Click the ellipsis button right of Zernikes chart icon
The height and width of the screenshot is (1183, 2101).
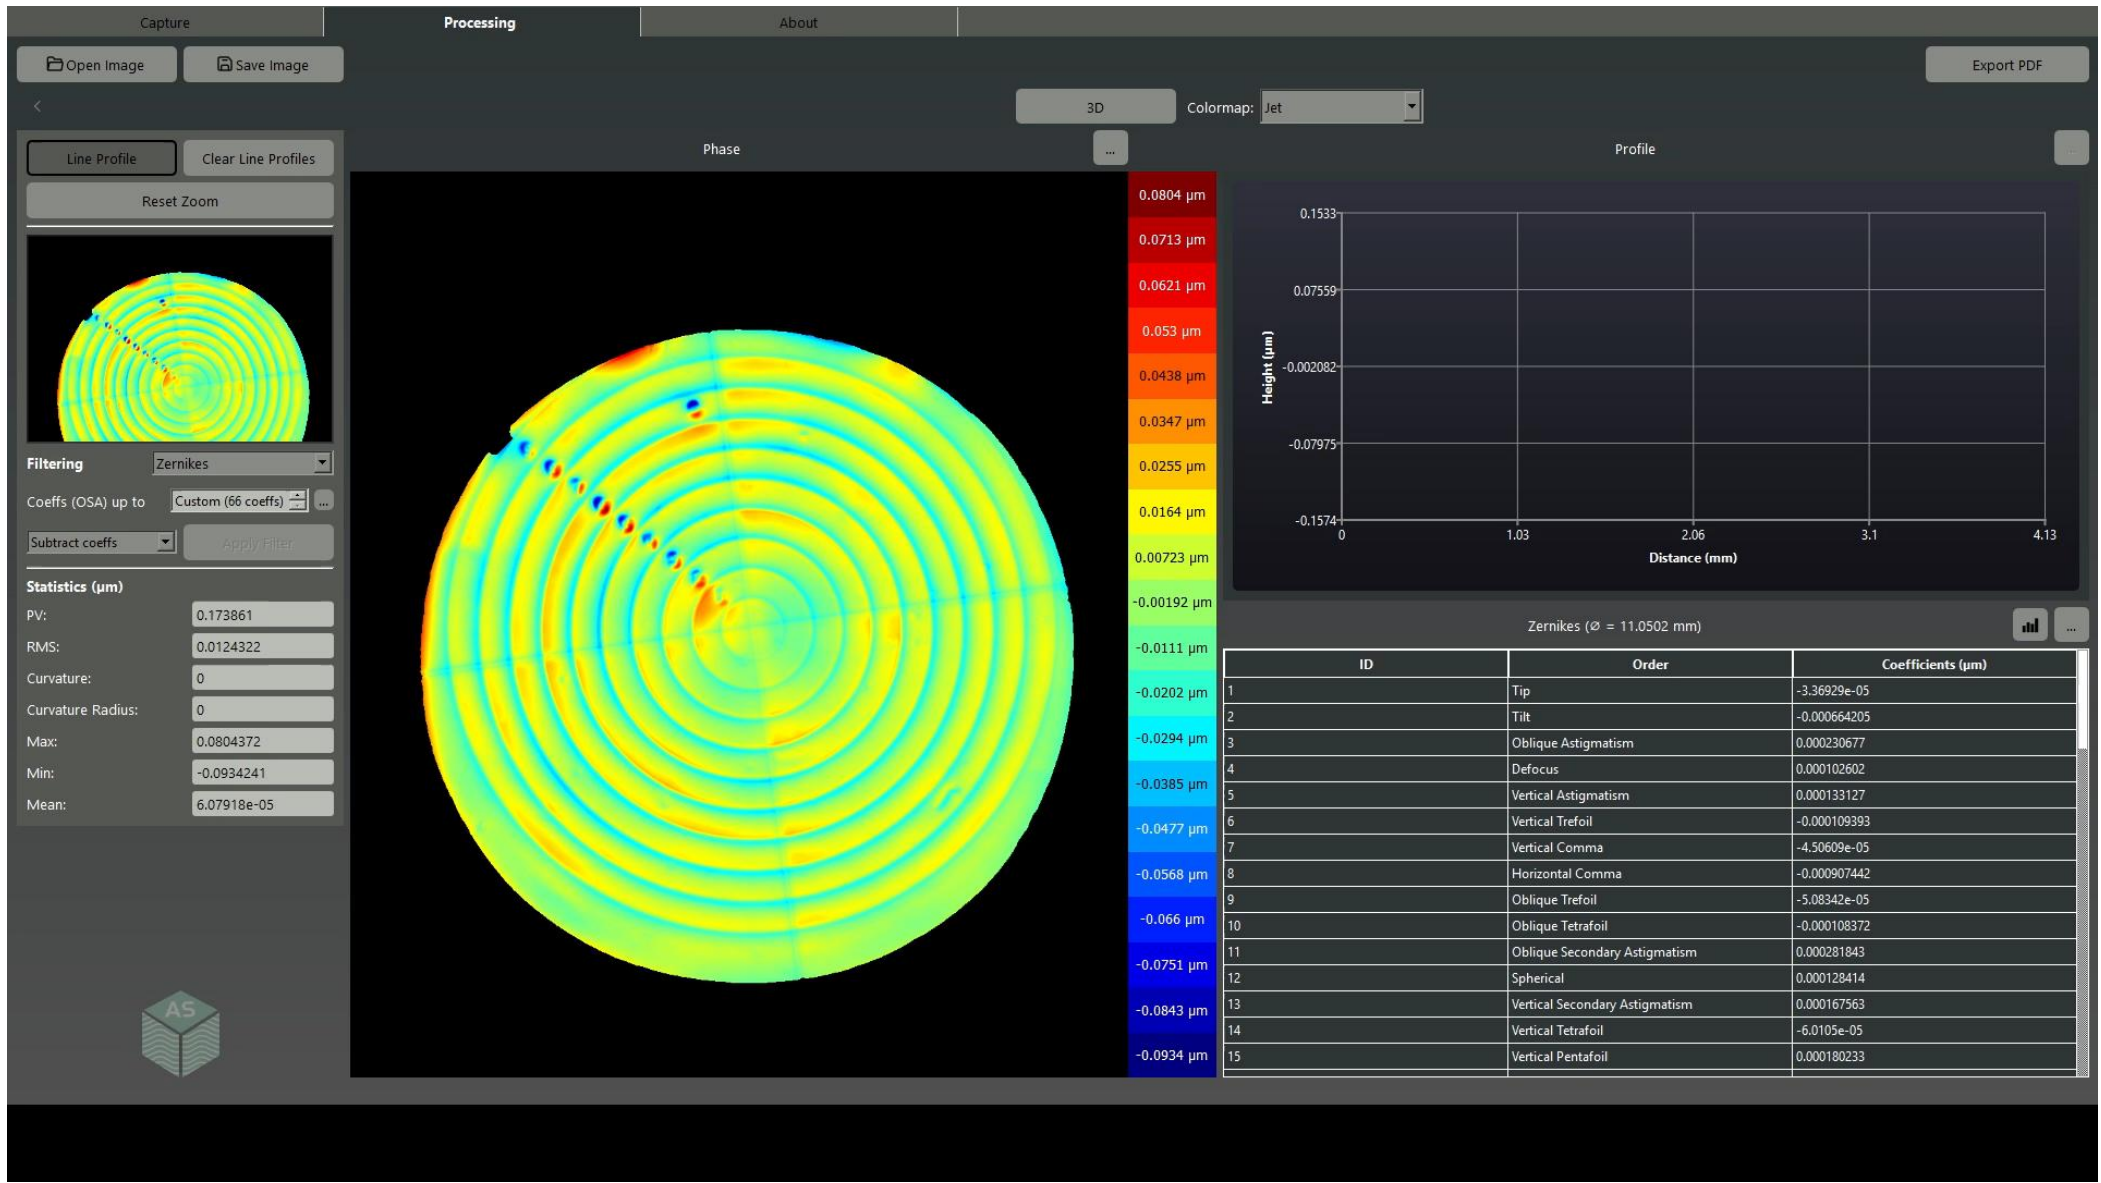point(2070,626)
